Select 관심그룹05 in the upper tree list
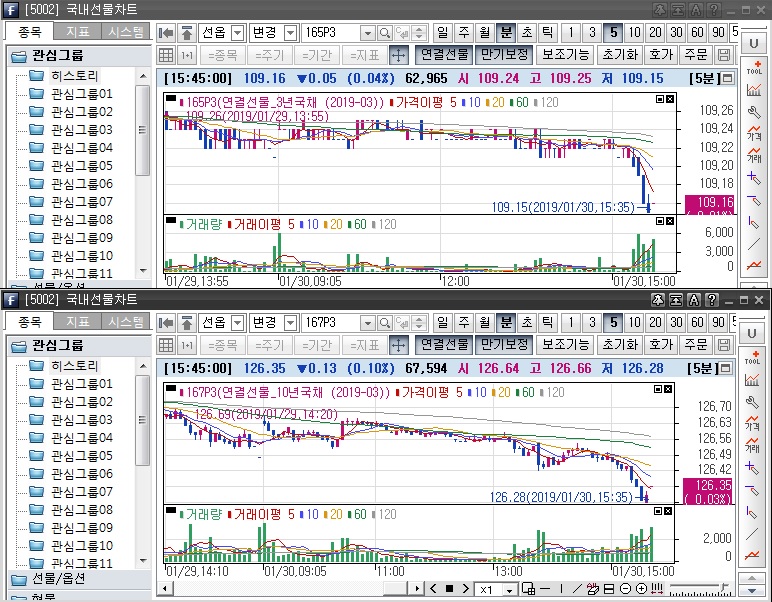 pyautogui.click(x=81, y=166)
